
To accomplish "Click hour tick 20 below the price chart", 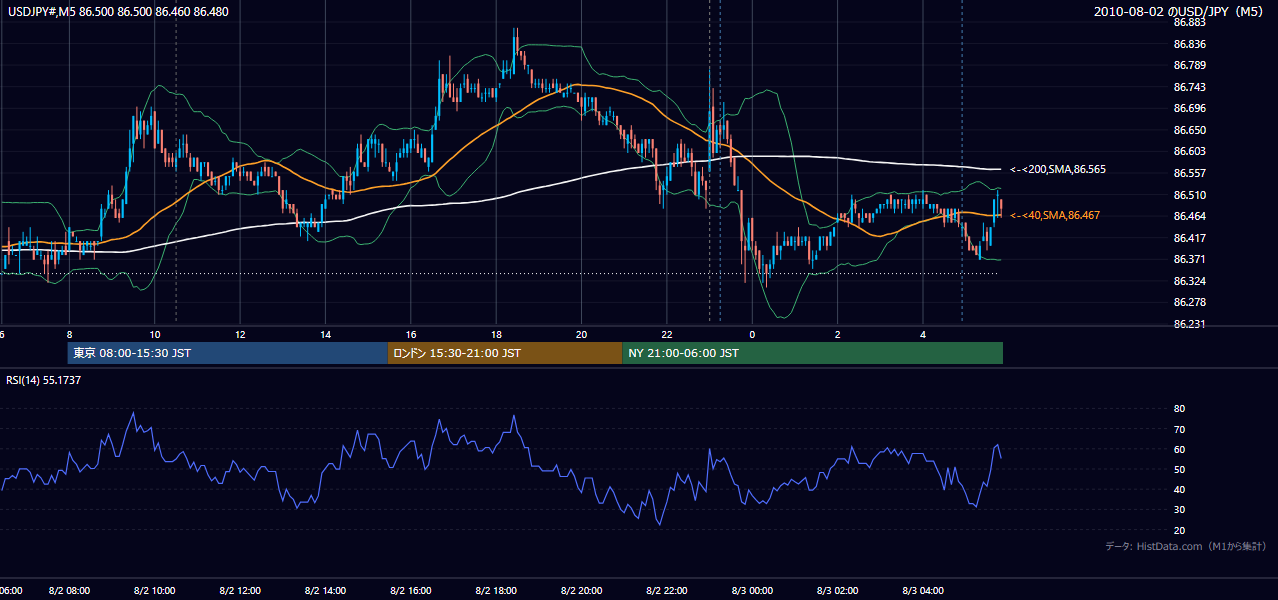I will point(581,335).
